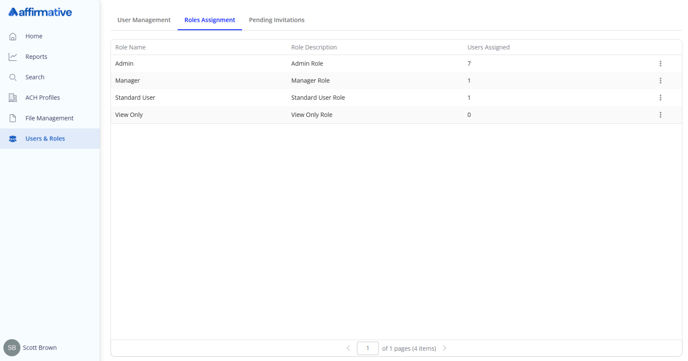Click the View Only role name cell
The height and width of the screenshot is (361, 688).
point(129,115)
